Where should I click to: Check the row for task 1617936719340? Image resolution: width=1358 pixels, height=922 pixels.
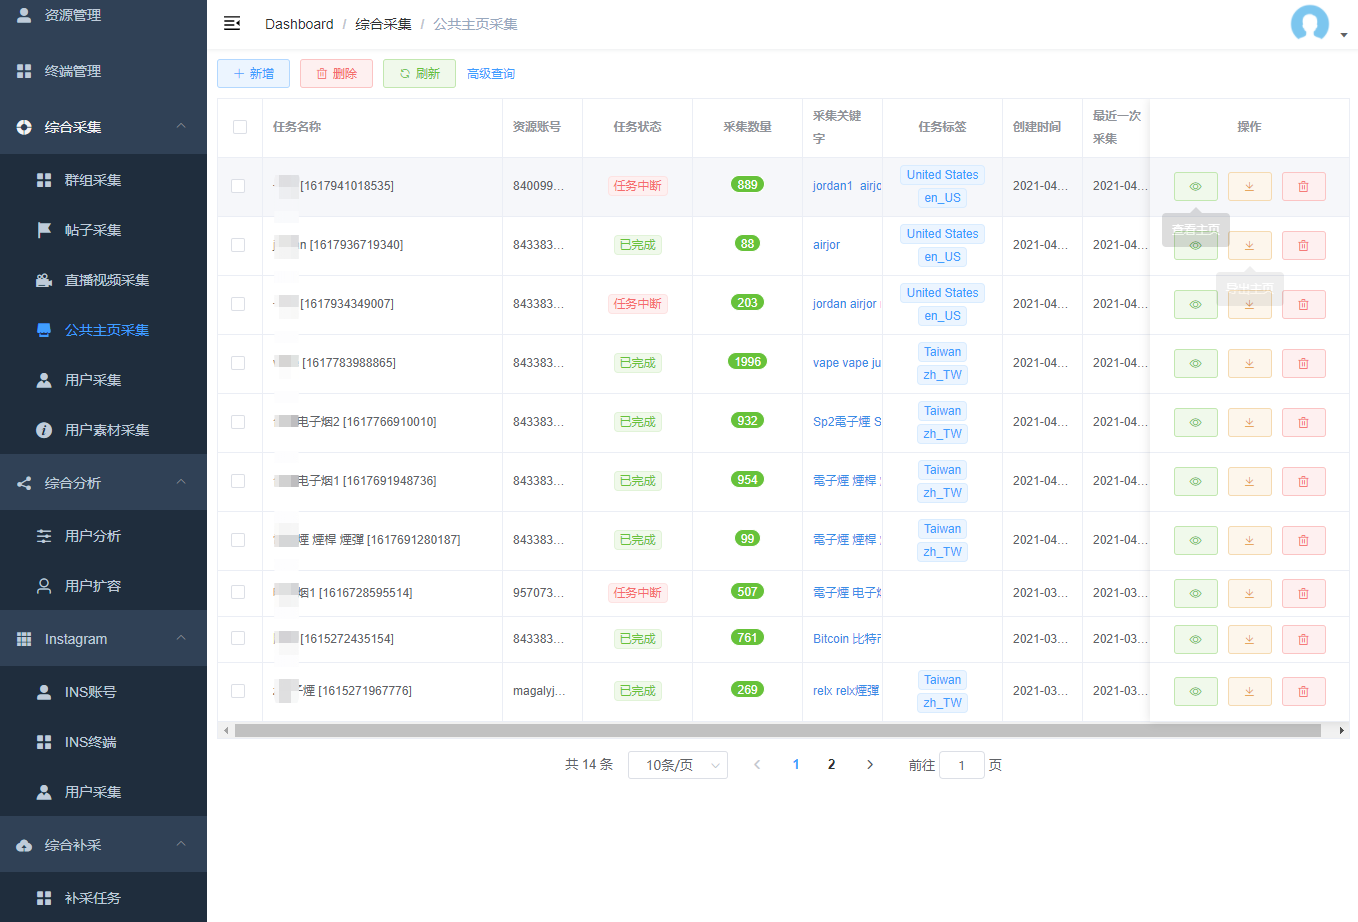(238, 245)
